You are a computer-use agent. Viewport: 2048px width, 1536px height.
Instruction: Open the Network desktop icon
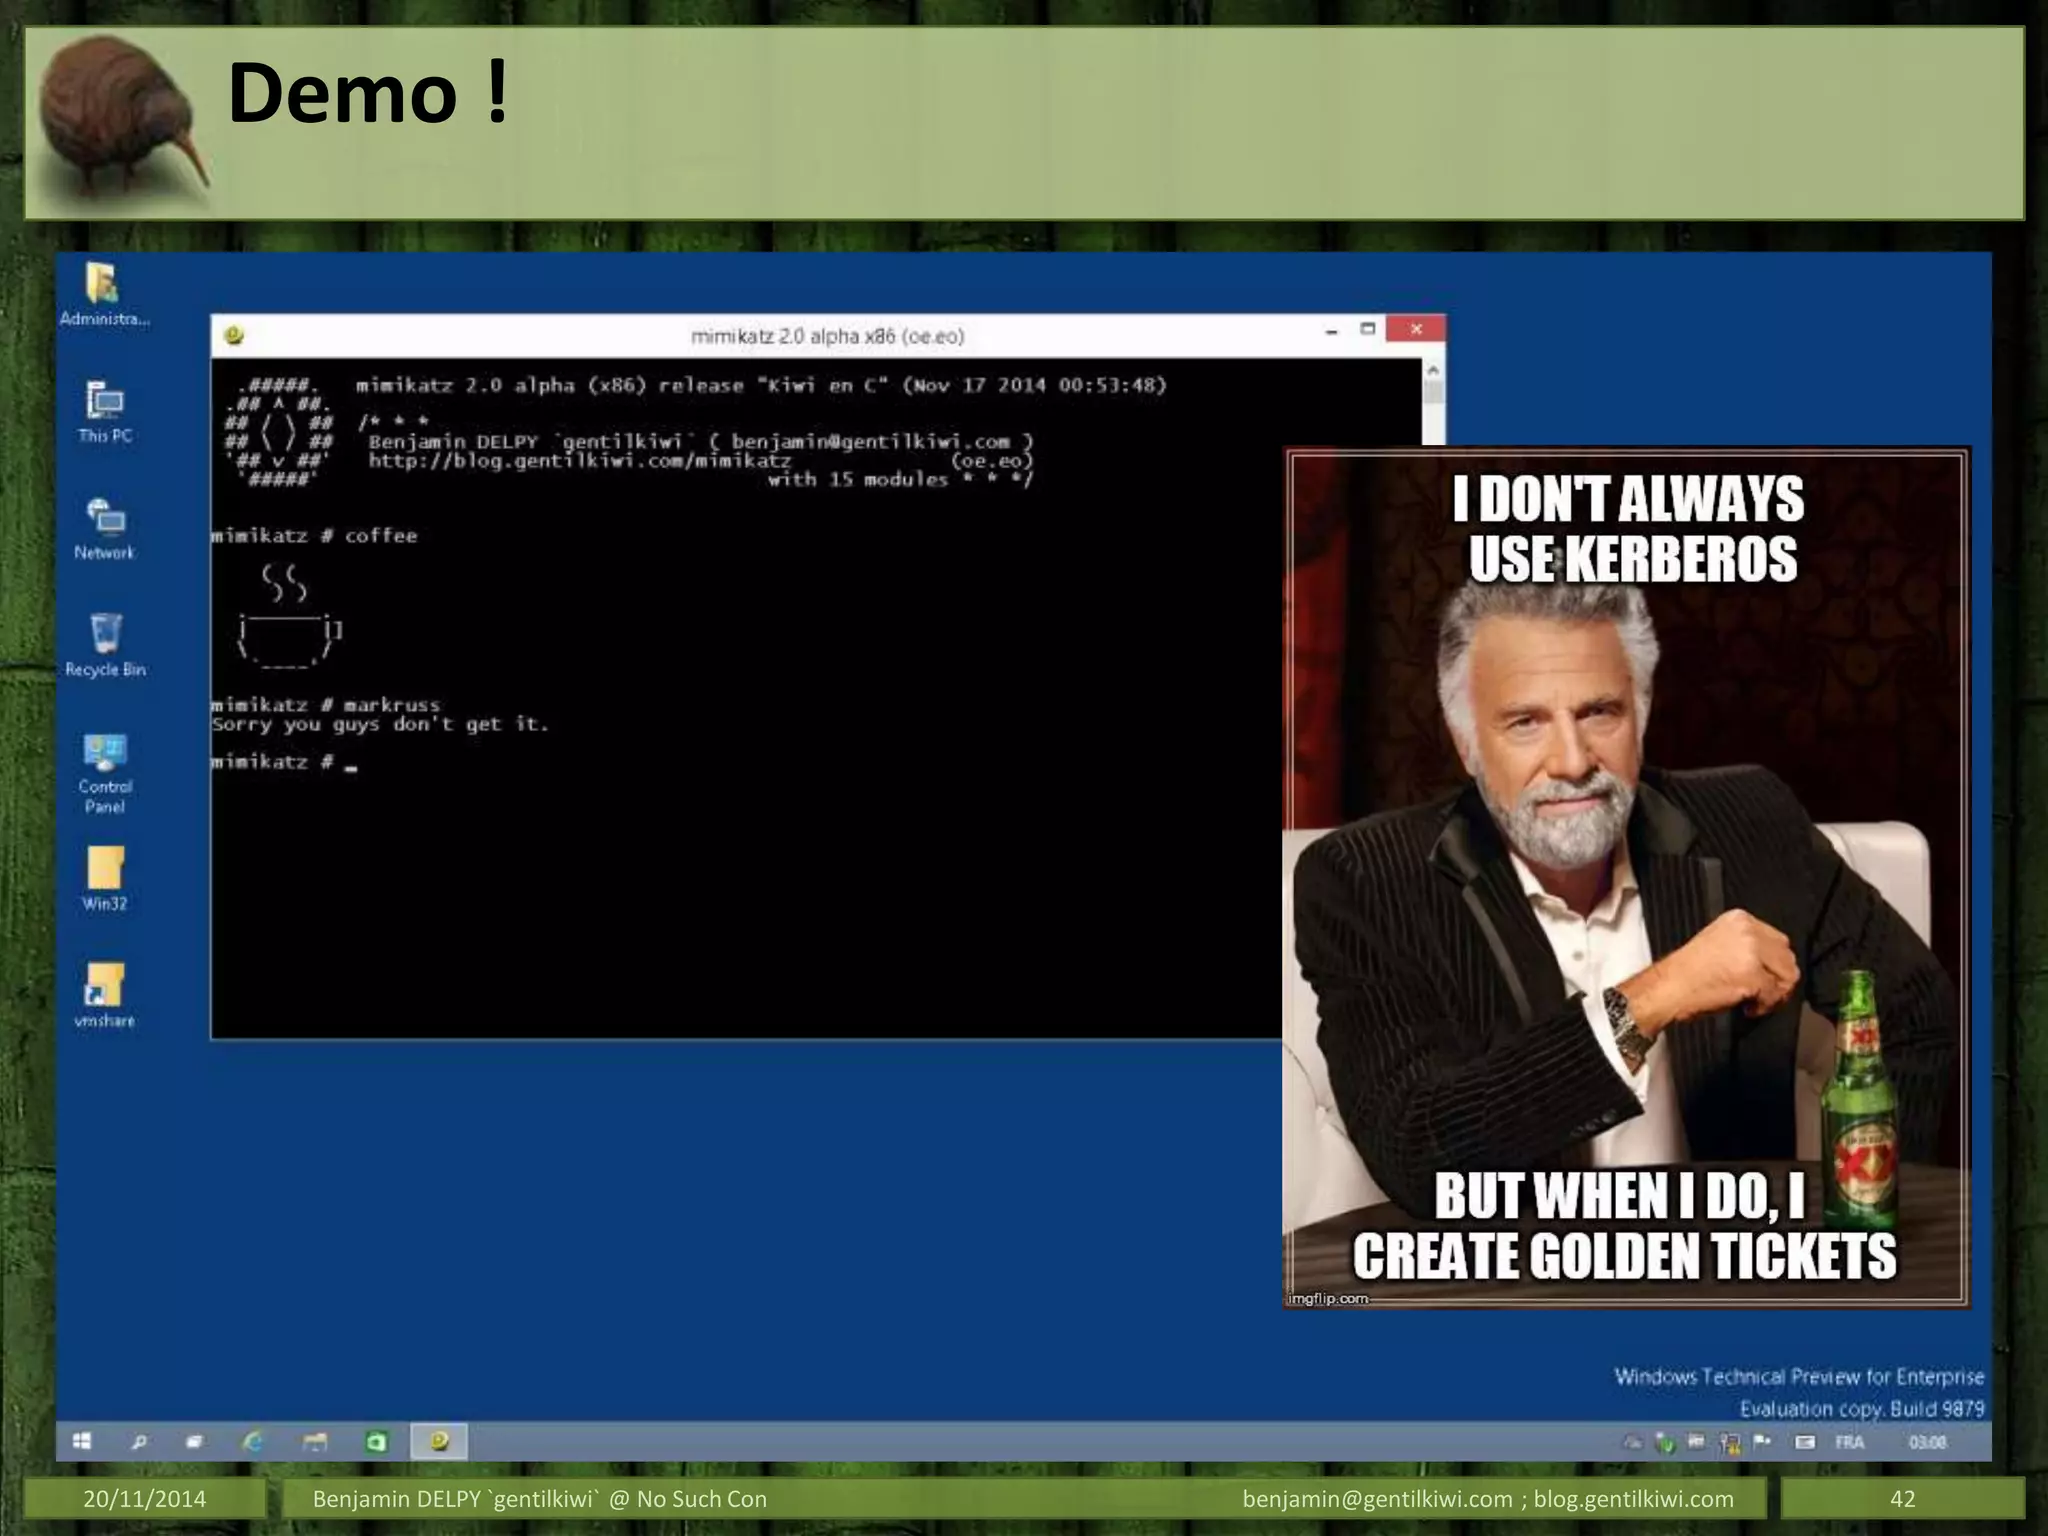104,529
